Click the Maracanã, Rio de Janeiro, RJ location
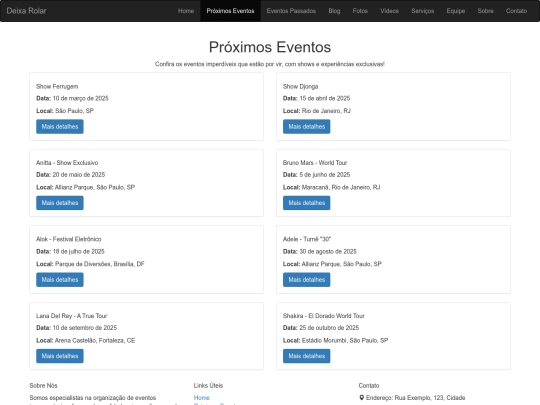Screen dimensions: 540x405 point(341,187)
